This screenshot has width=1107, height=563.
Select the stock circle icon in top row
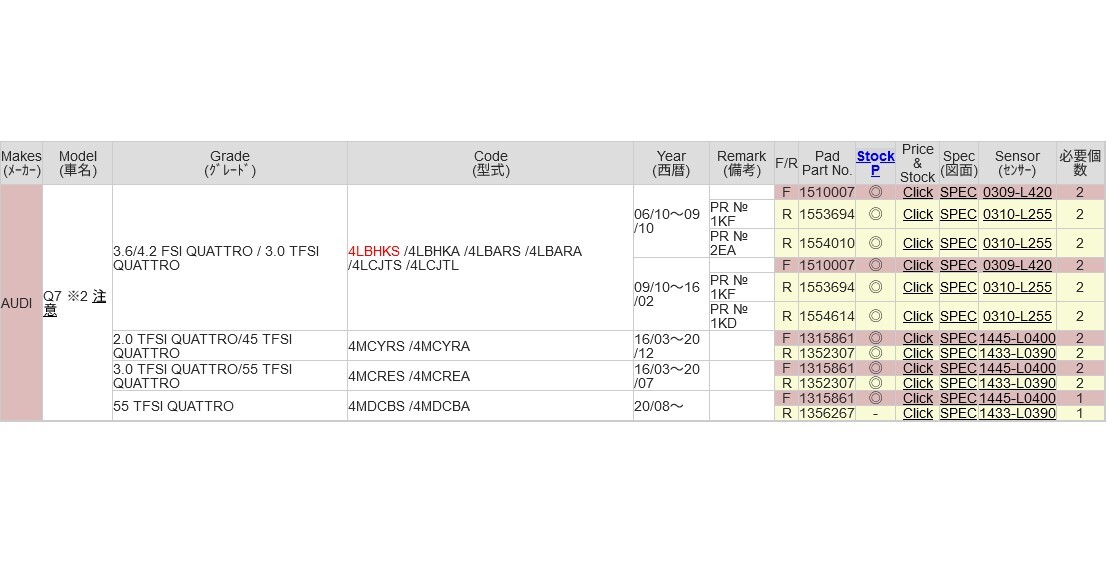[875, 192]
